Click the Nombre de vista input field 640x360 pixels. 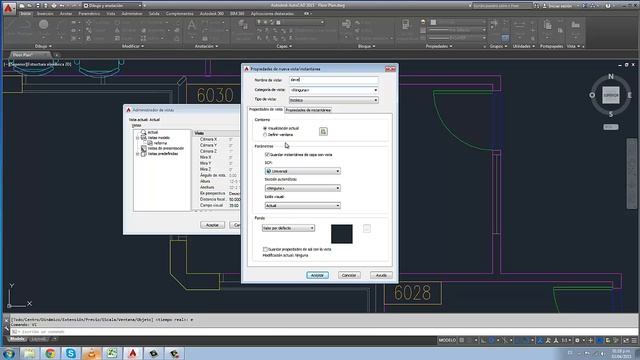(333, 80)
